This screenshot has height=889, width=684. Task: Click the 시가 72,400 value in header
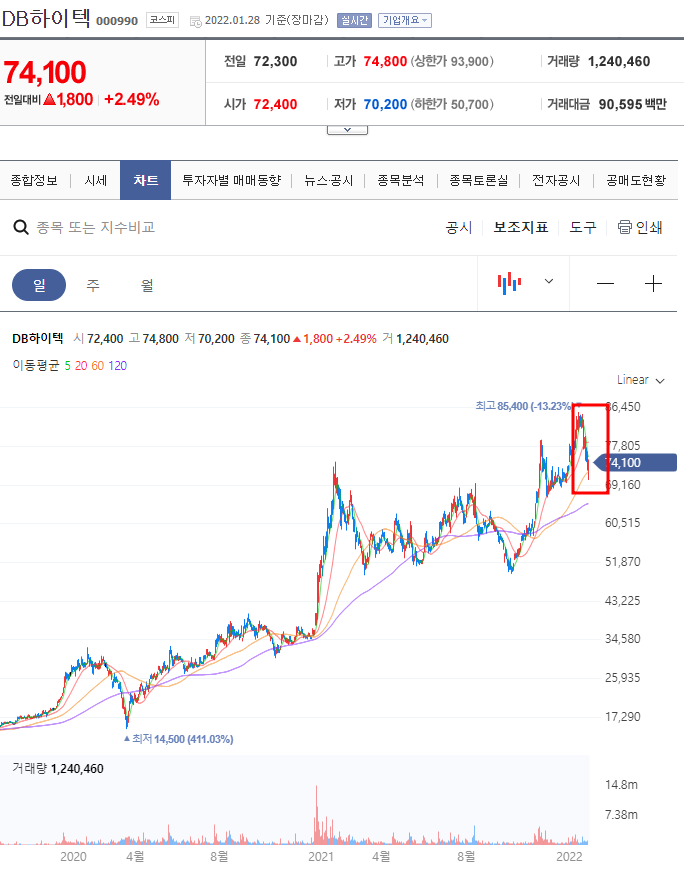coord(275,104)
